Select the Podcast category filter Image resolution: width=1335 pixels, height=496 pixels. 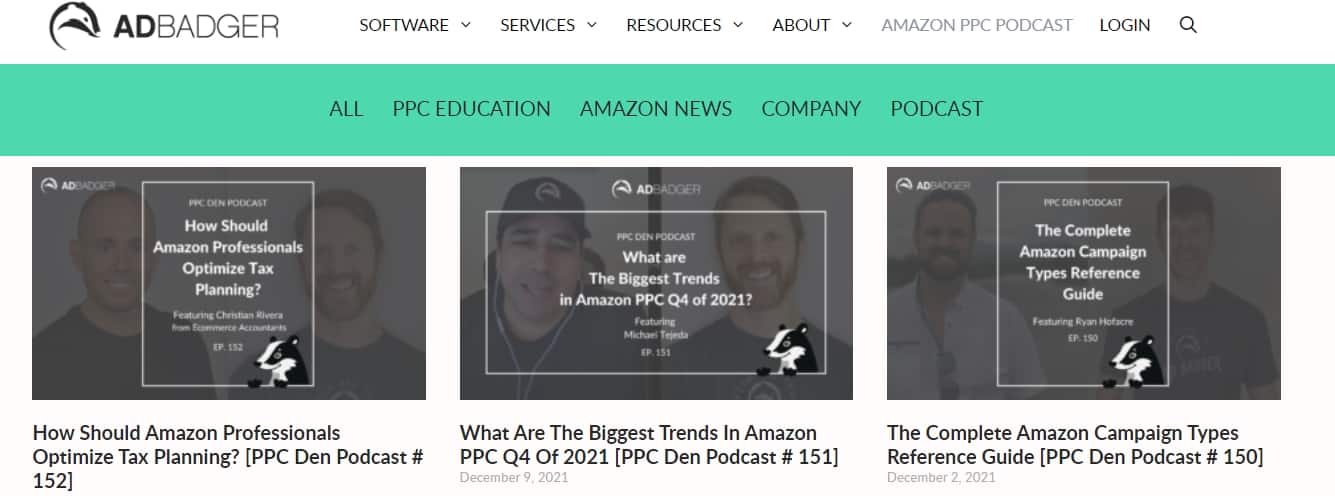(x=937, y=109)
